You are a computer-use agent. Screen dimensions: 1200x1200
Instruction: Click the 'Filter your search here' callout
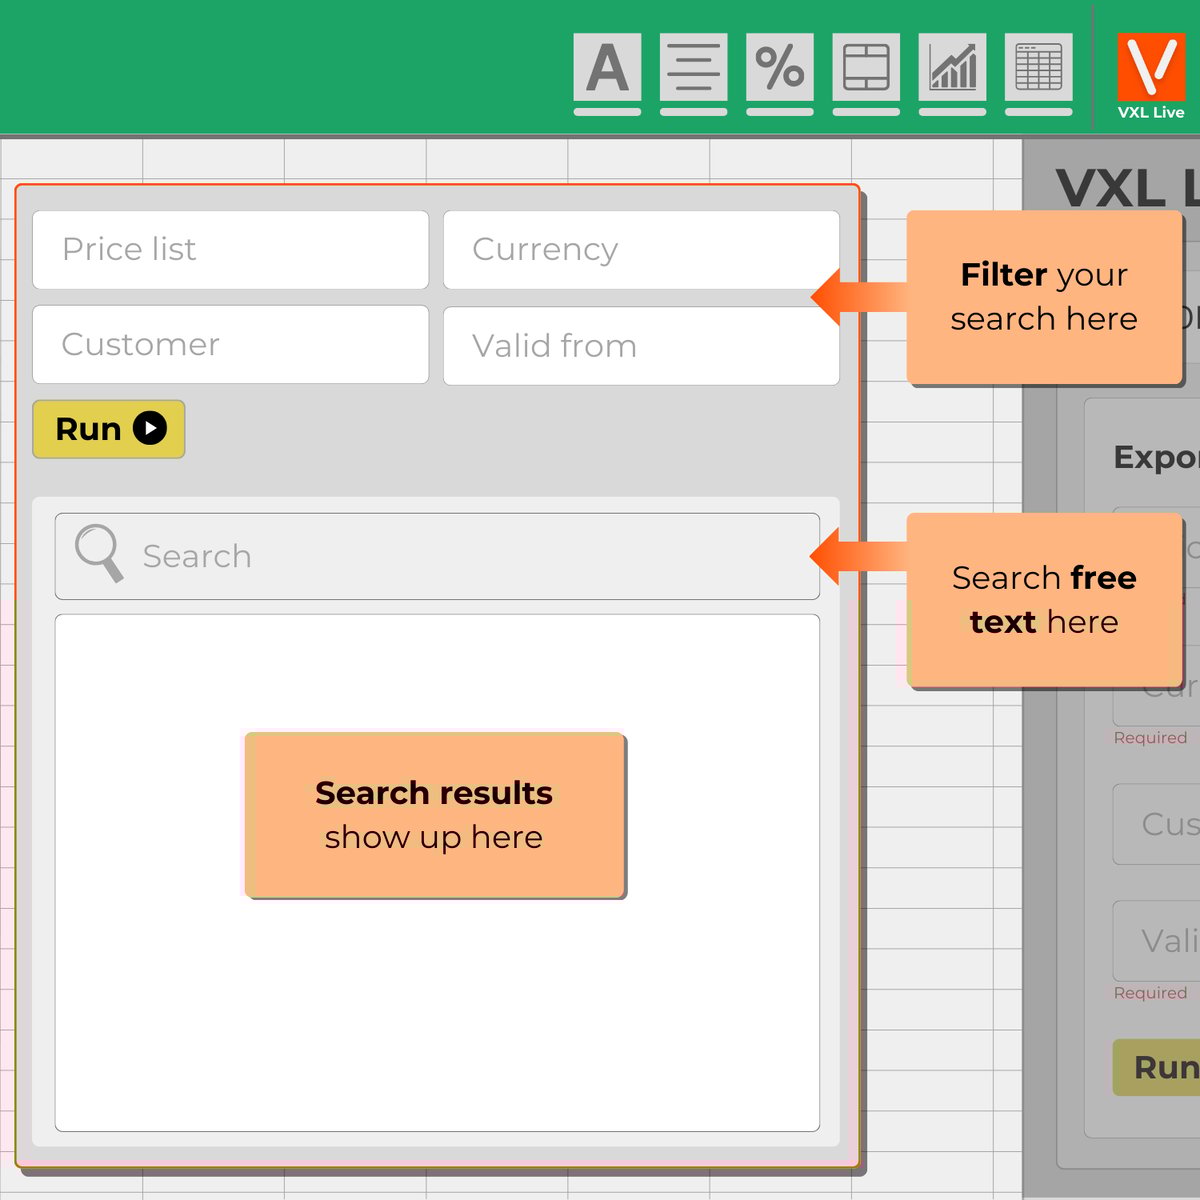pyautogui.click(x=1045, y=297)
